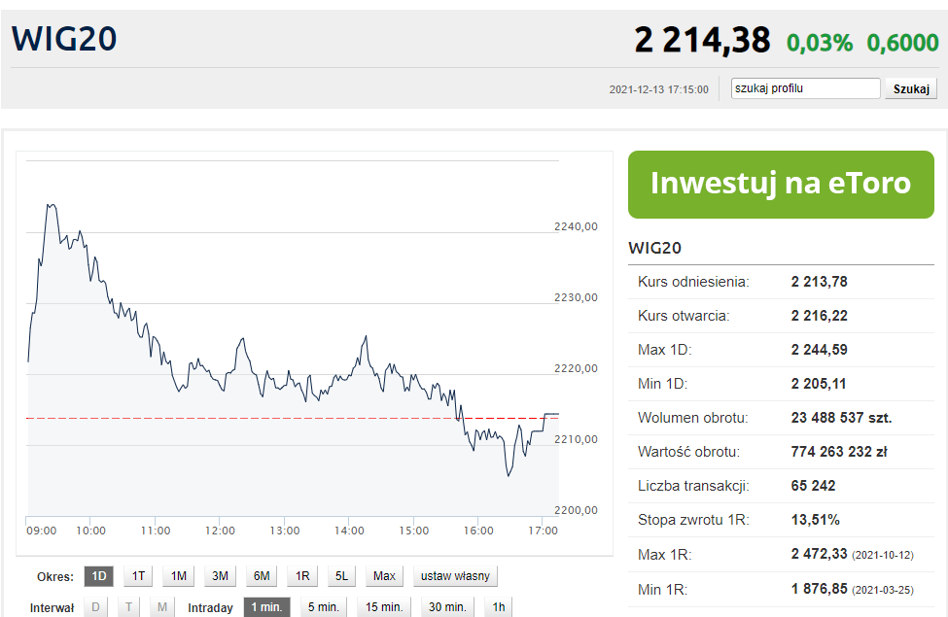Switch chart period to 3M
Viewport: 948px width, 617px height.
pos(220,576)
